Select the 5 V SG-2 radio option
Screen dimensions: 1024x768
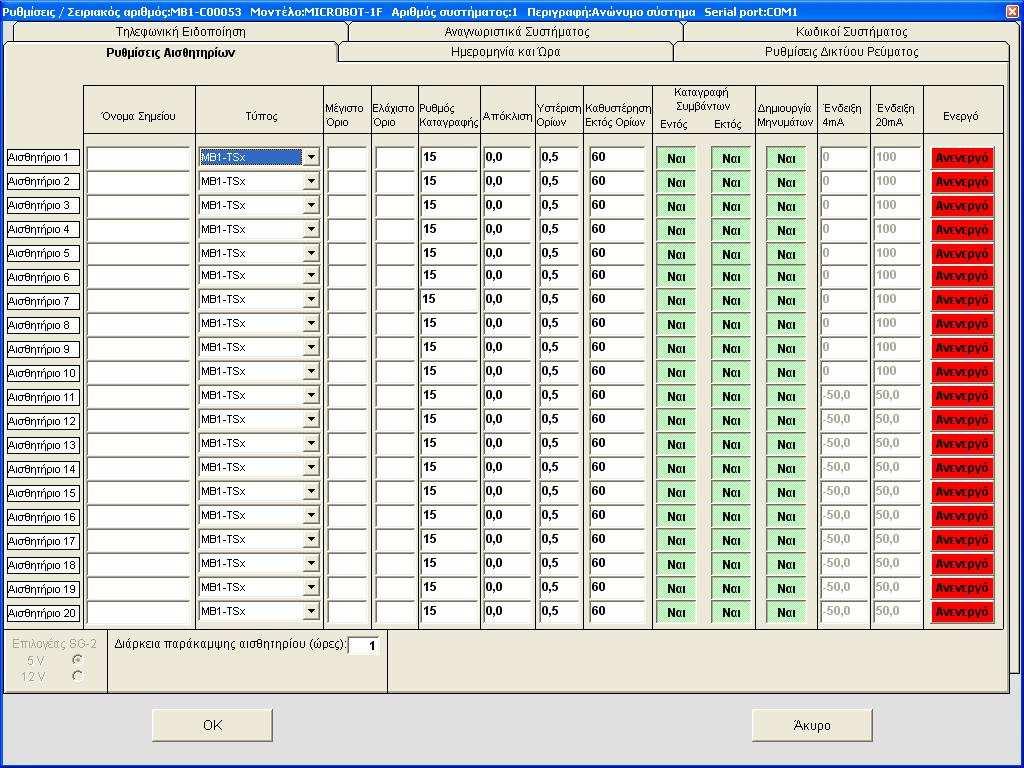(x=78, y=660)
